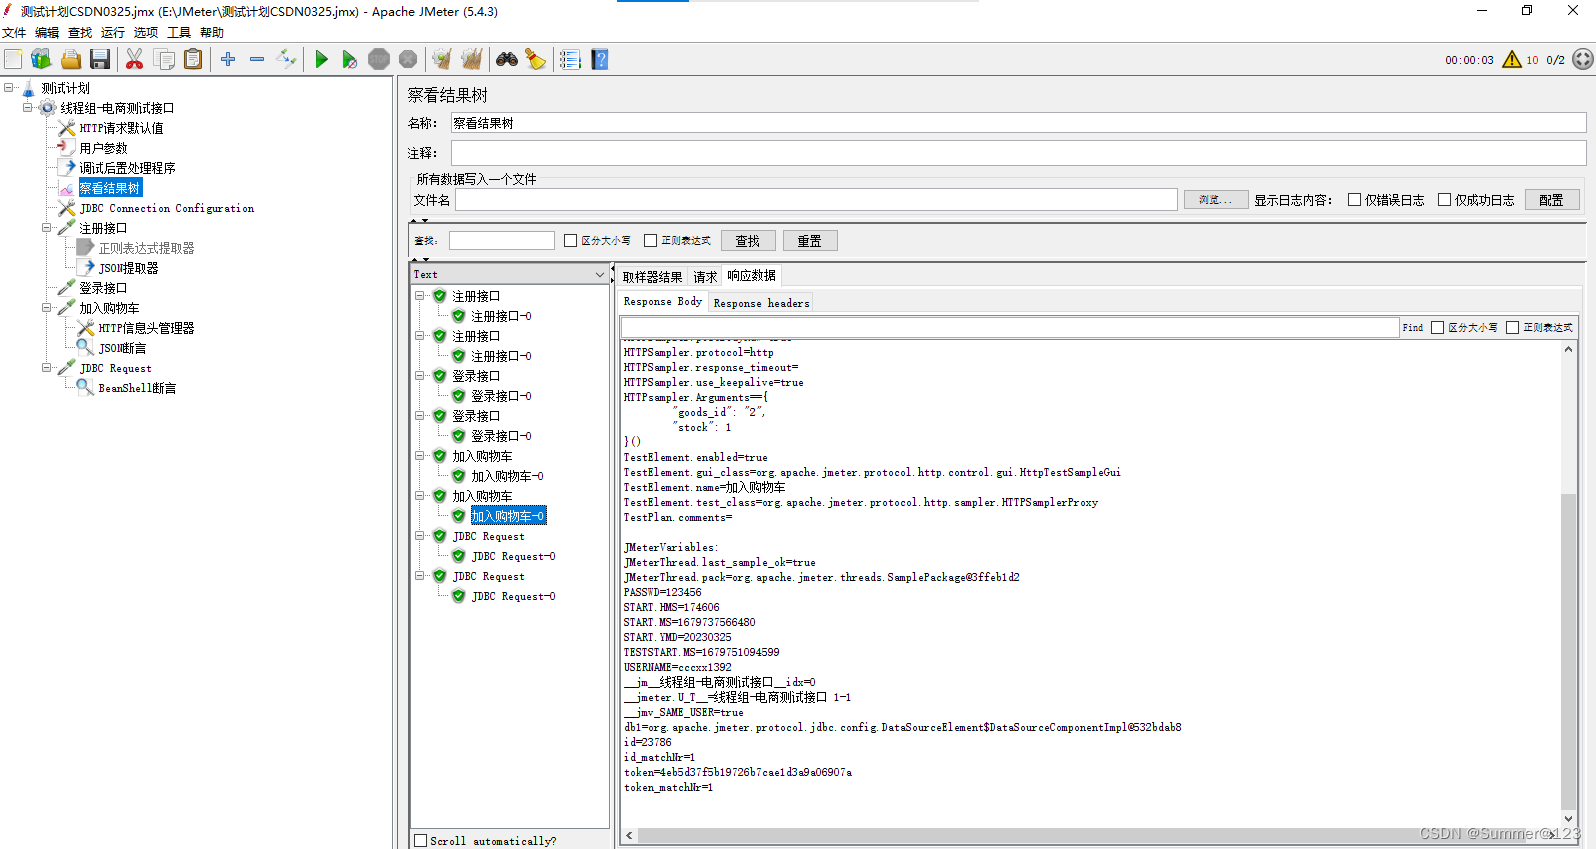The width and height of the screenshot is (1596, 849).
Task: Collapse 线程组-电商测试接口 node
Action: tap(27, 108)
